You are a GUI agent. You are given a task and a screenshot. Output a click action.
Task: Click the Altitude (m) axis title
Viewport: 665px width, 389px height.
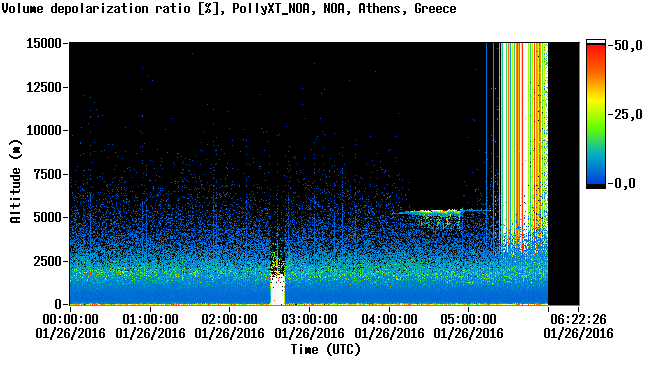pyautogui.click(x=15, y=181)
